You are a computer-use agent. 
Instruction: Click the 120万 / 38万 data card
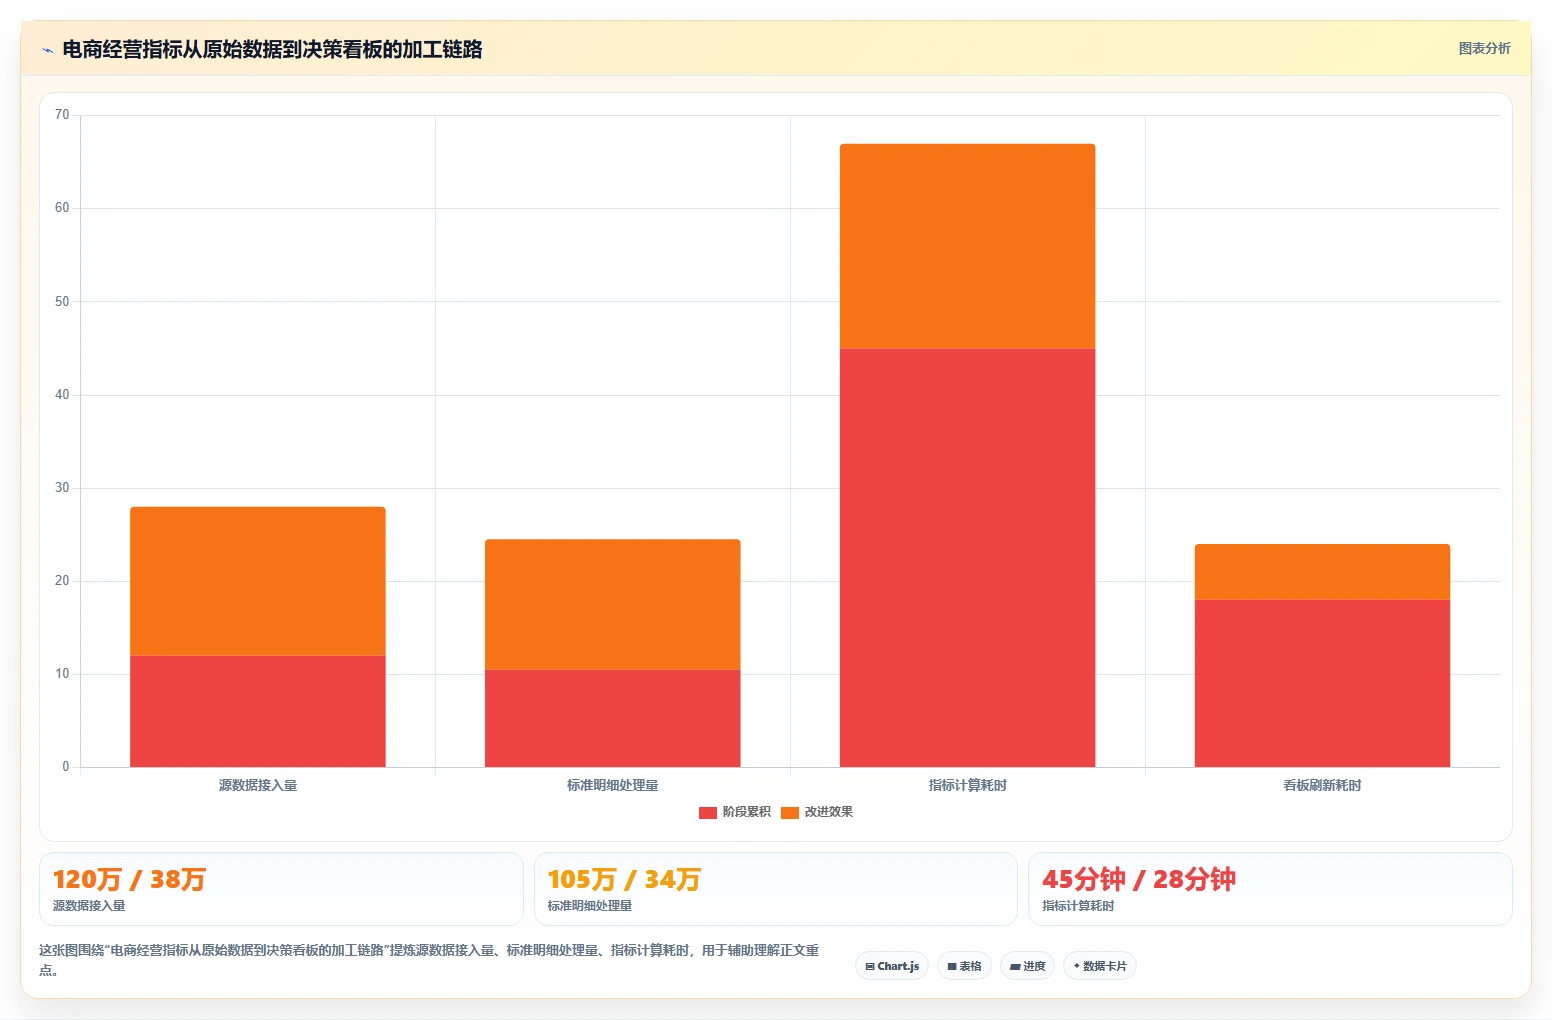tap(281, 889)
